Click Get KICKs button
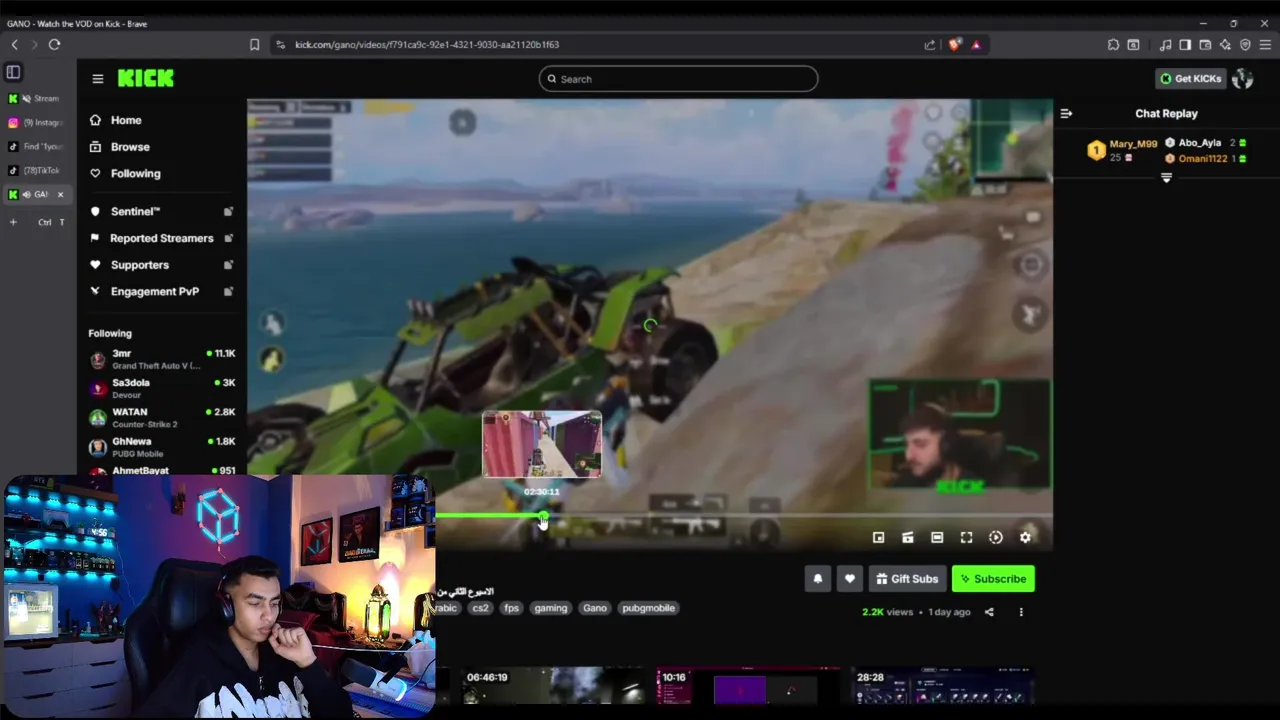This screenshot has height=720, width=1280. click(1190, 79)
